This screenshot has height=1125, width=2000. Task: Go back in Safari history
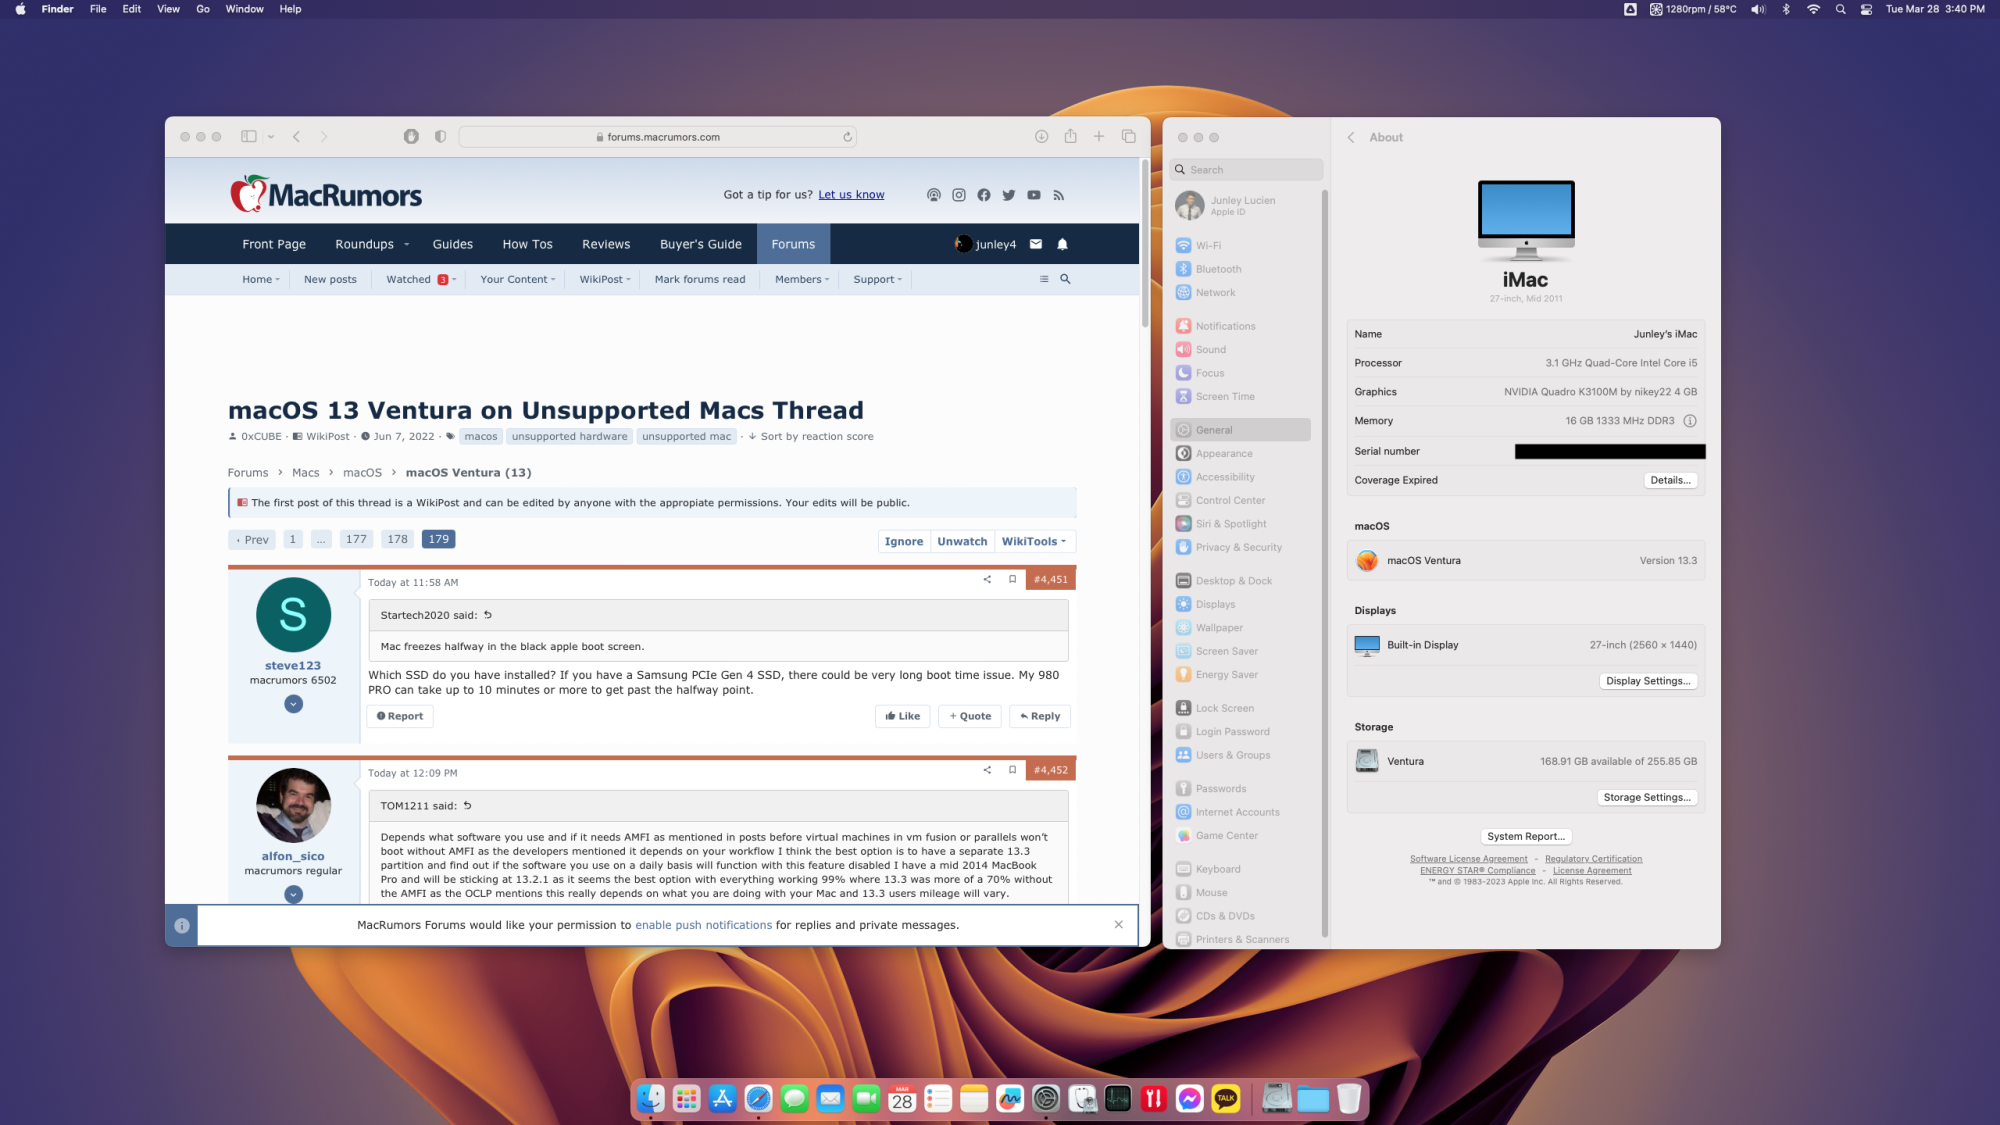[x=296, y=137]
